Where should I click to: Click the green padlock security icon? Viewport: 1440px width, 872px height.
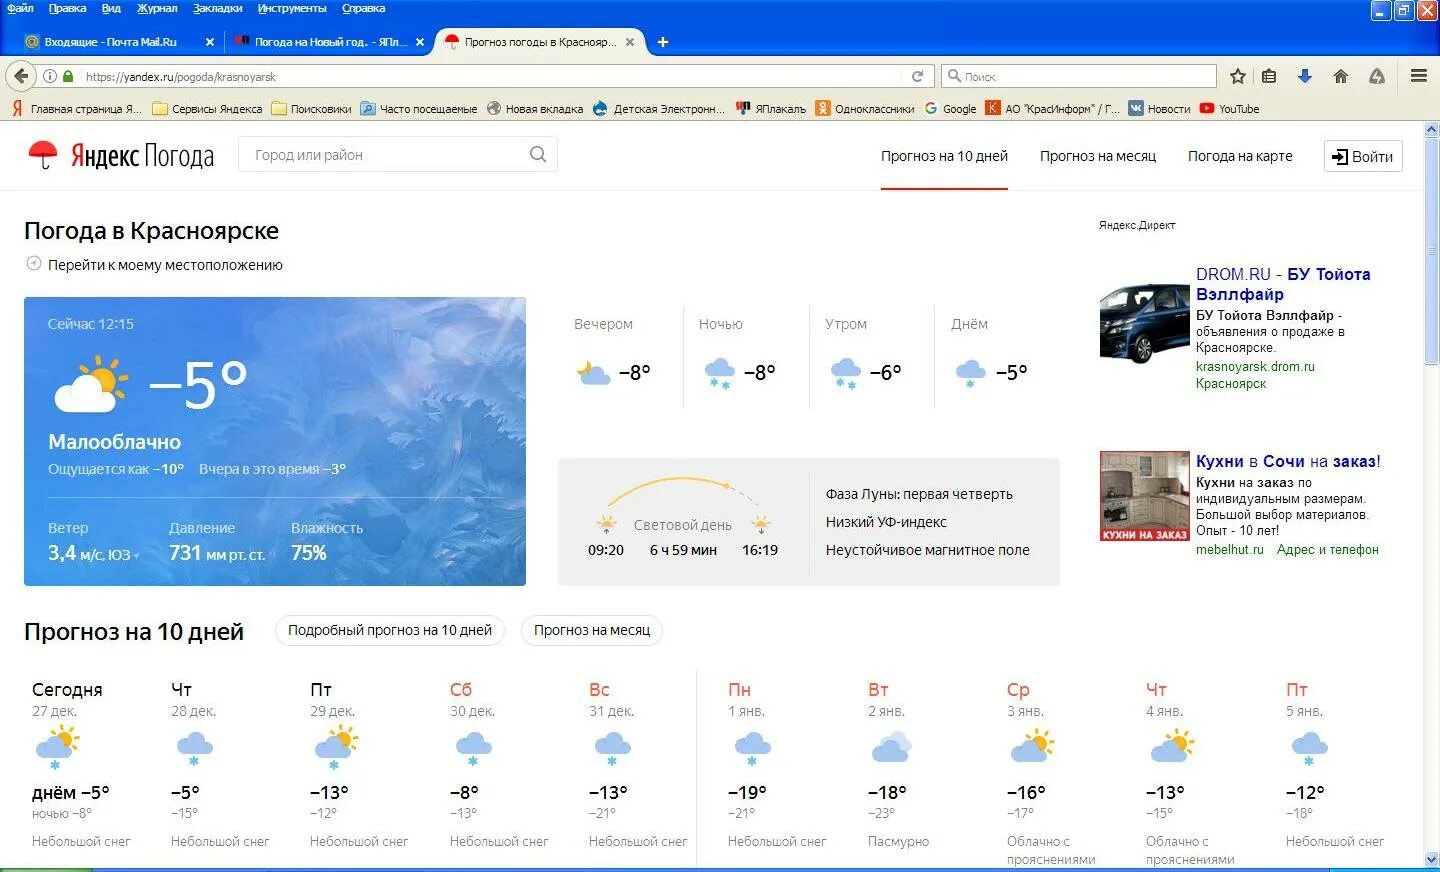tap(68, 76)
